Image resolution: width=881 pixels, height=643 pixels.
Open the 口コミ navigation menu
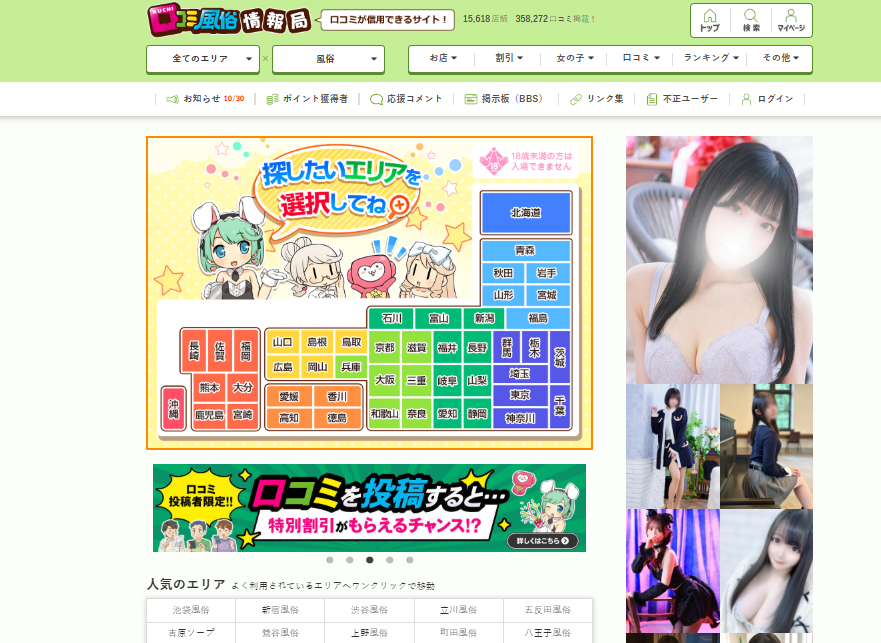pos(641,59)
